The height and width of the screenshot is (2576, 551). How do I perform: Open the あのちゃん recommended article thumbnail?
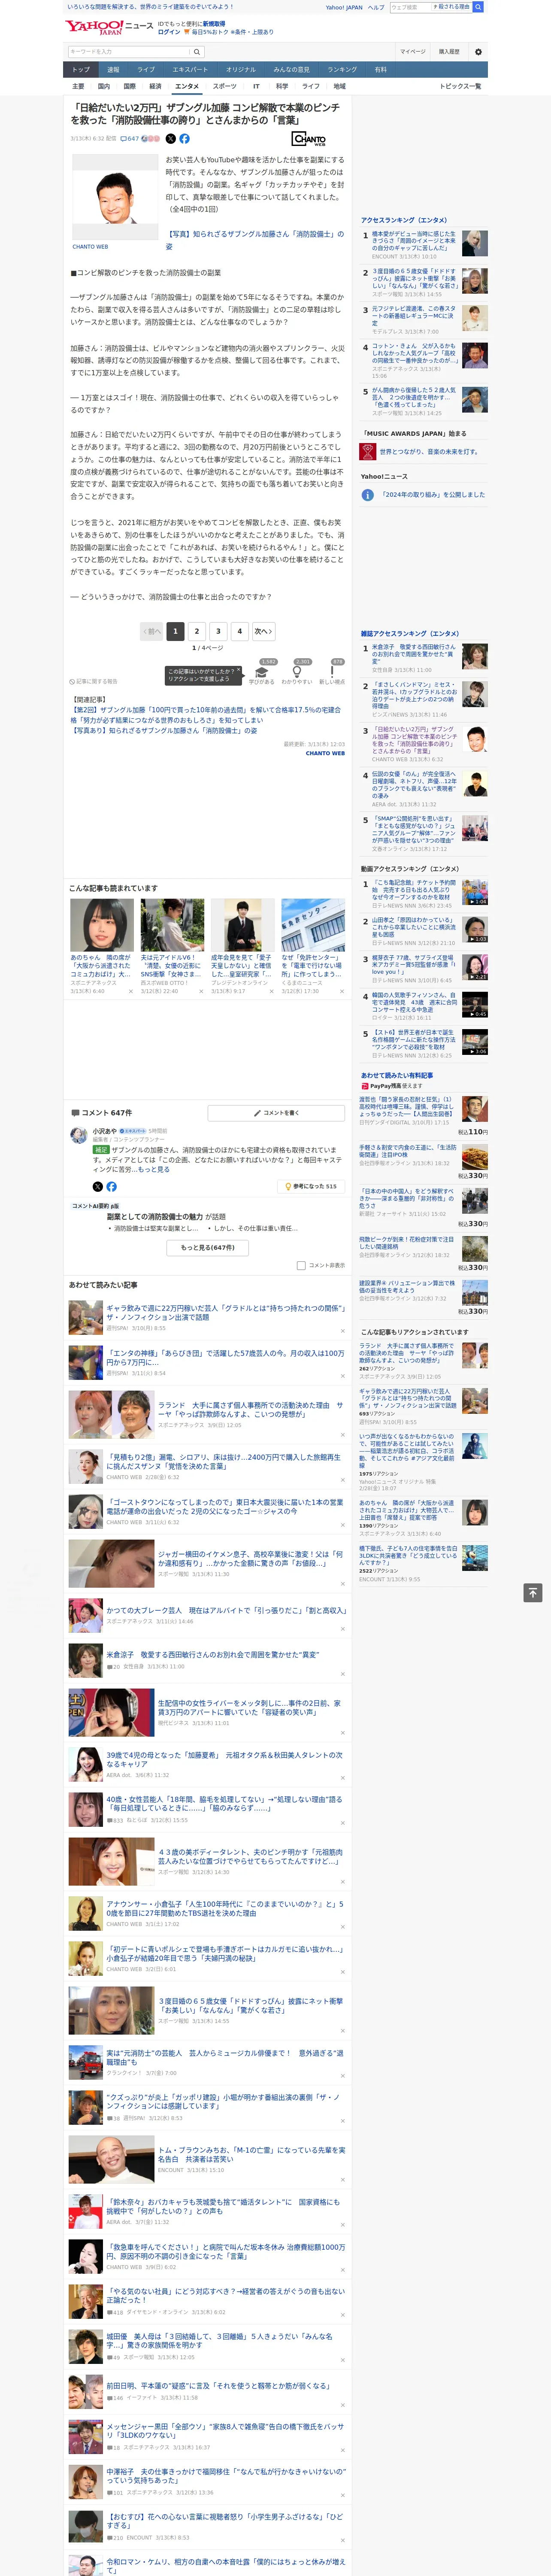[102, 925]
